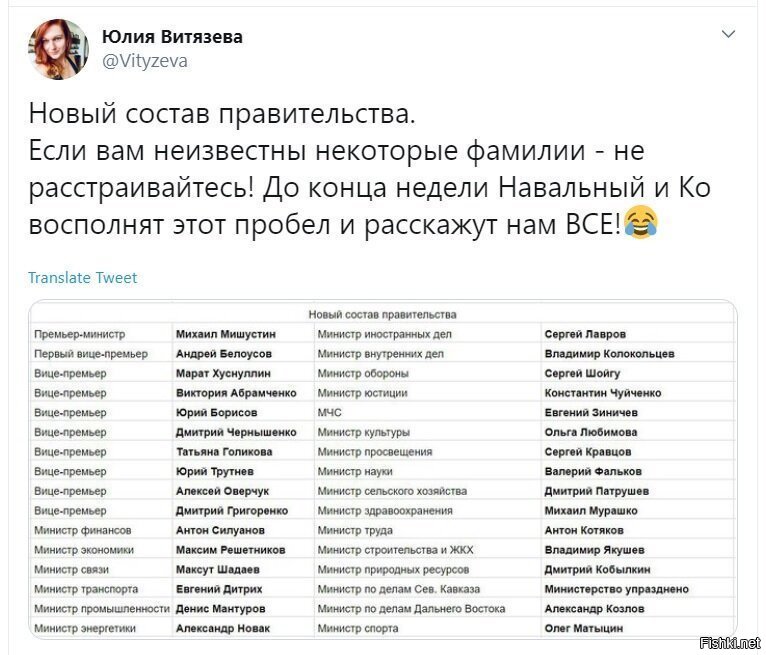The image size is (766, 655).
Task: Click the tweet text about Навальный
Action: pos(369,169)
